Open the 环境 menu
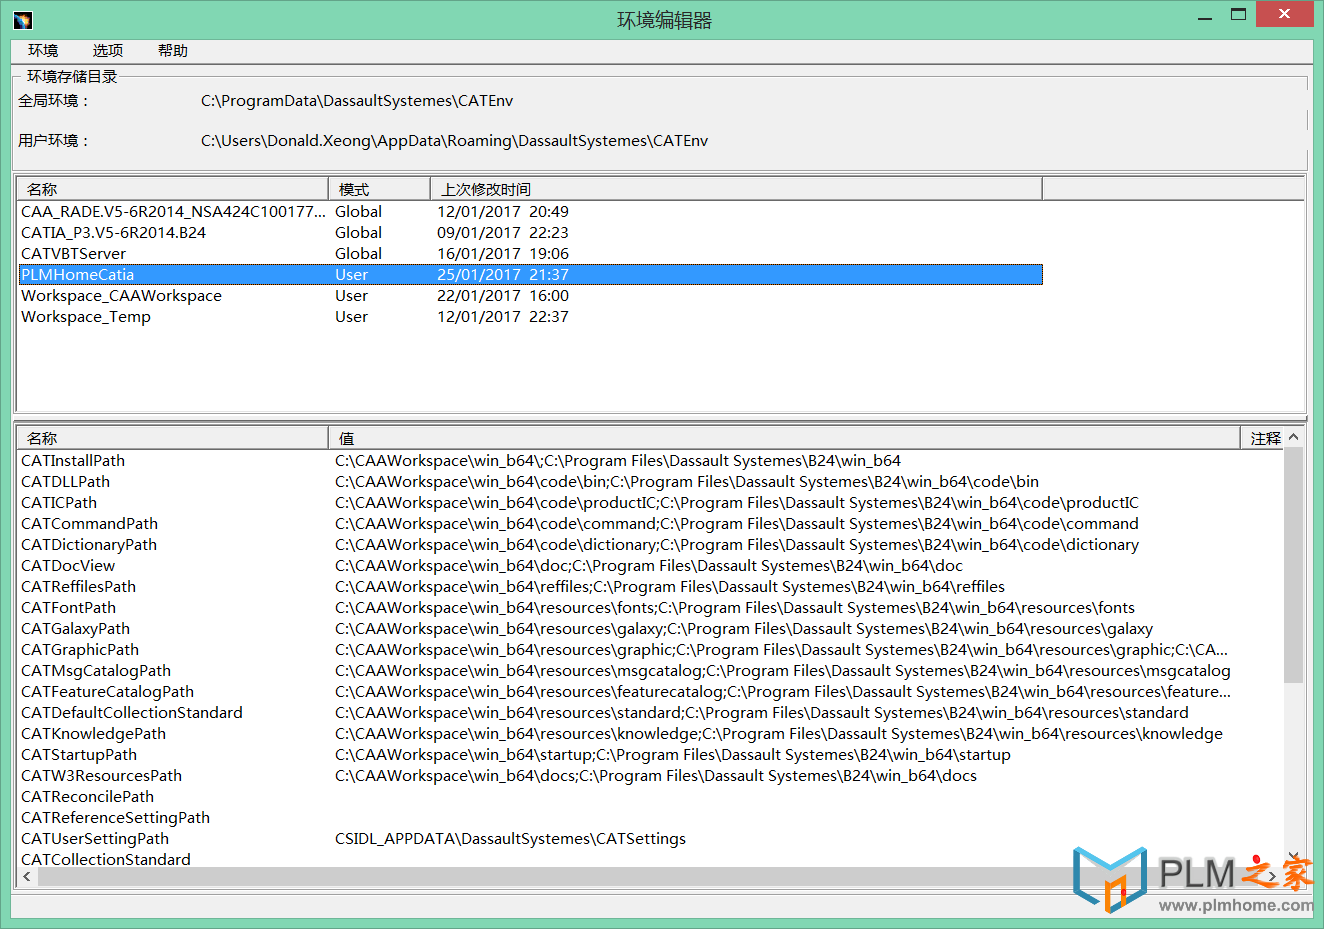1324x929 pixels. tap(43, 51)
